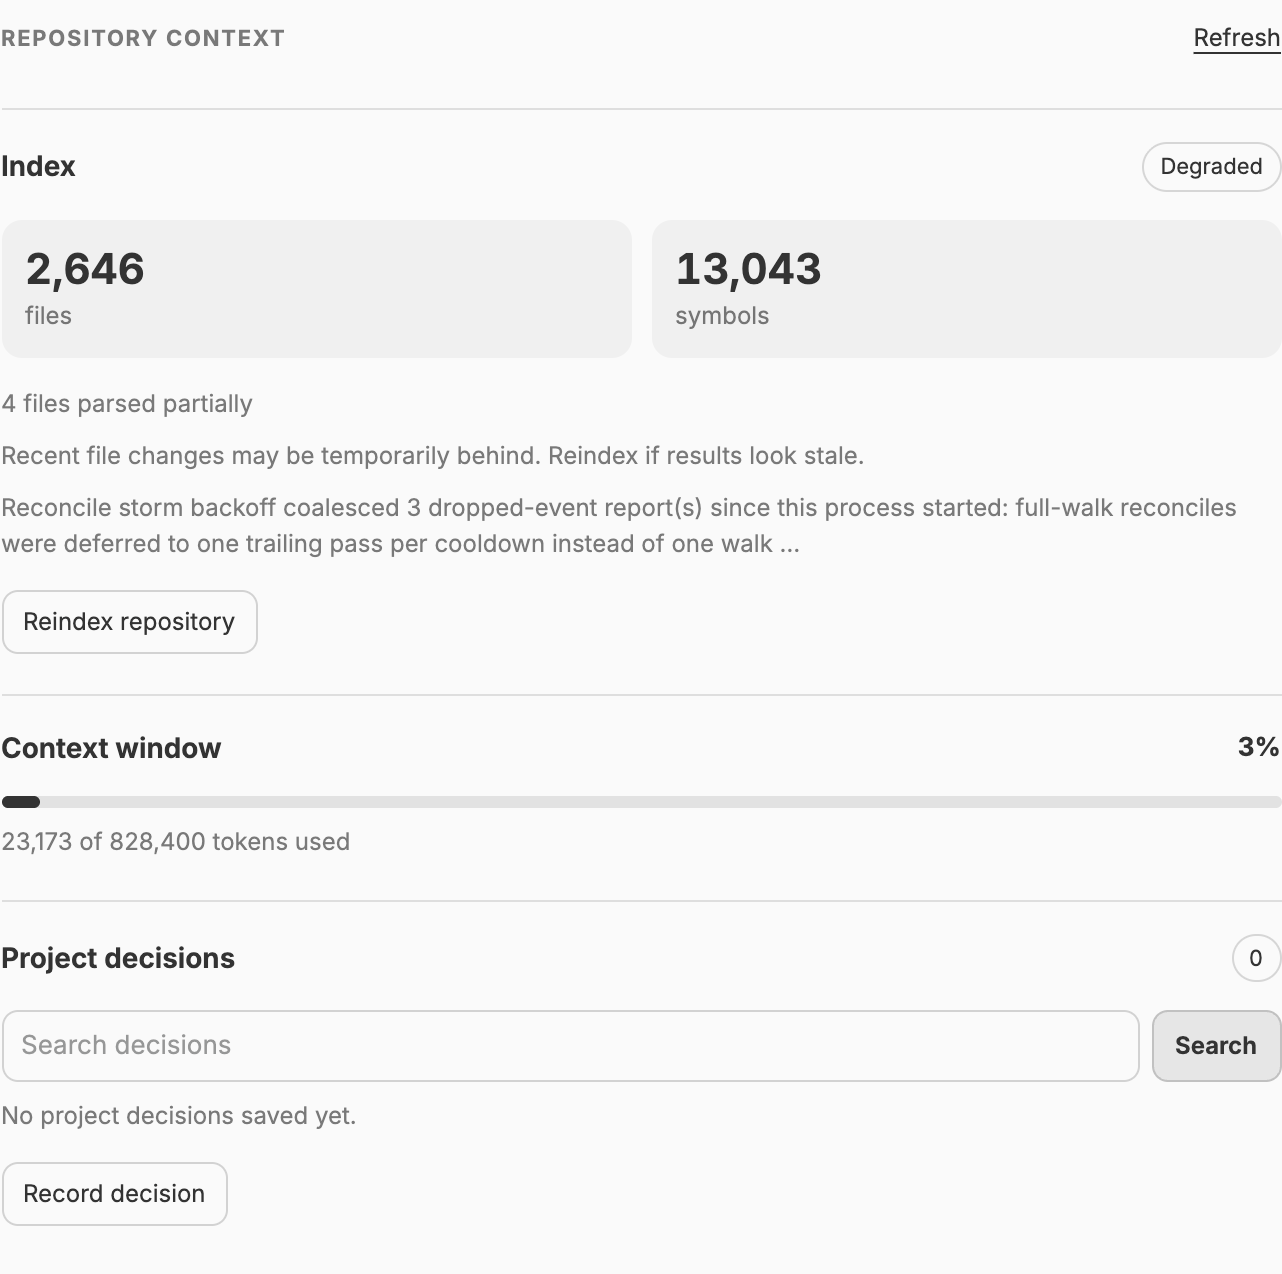Screen dimensions: 1282x1274
Task: Click the '4 files parsed partially' notice
Action: tap(127, 404)
